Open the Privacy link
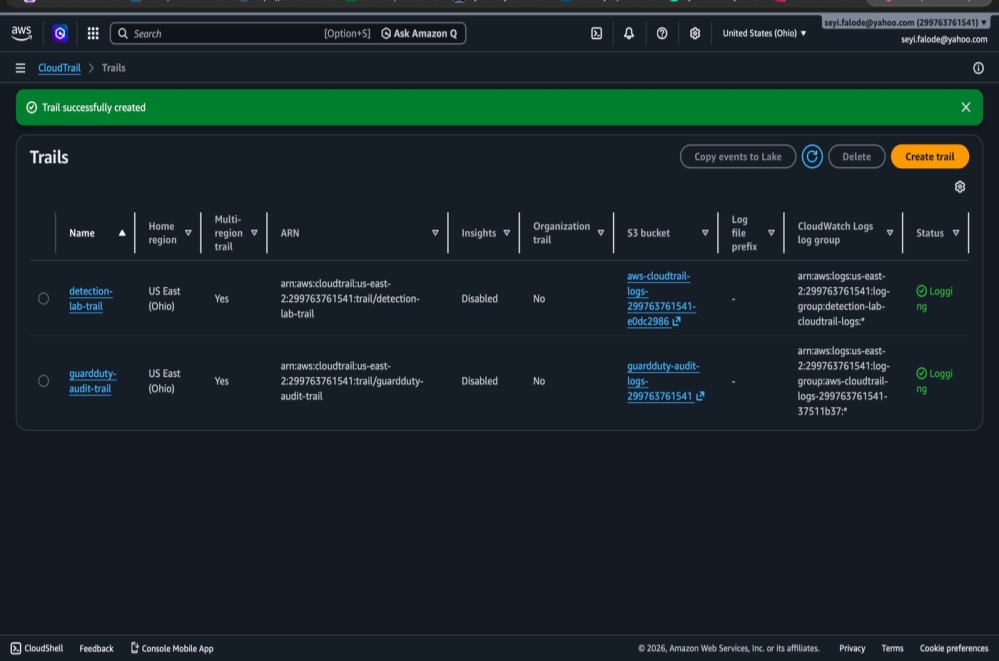 852,648
